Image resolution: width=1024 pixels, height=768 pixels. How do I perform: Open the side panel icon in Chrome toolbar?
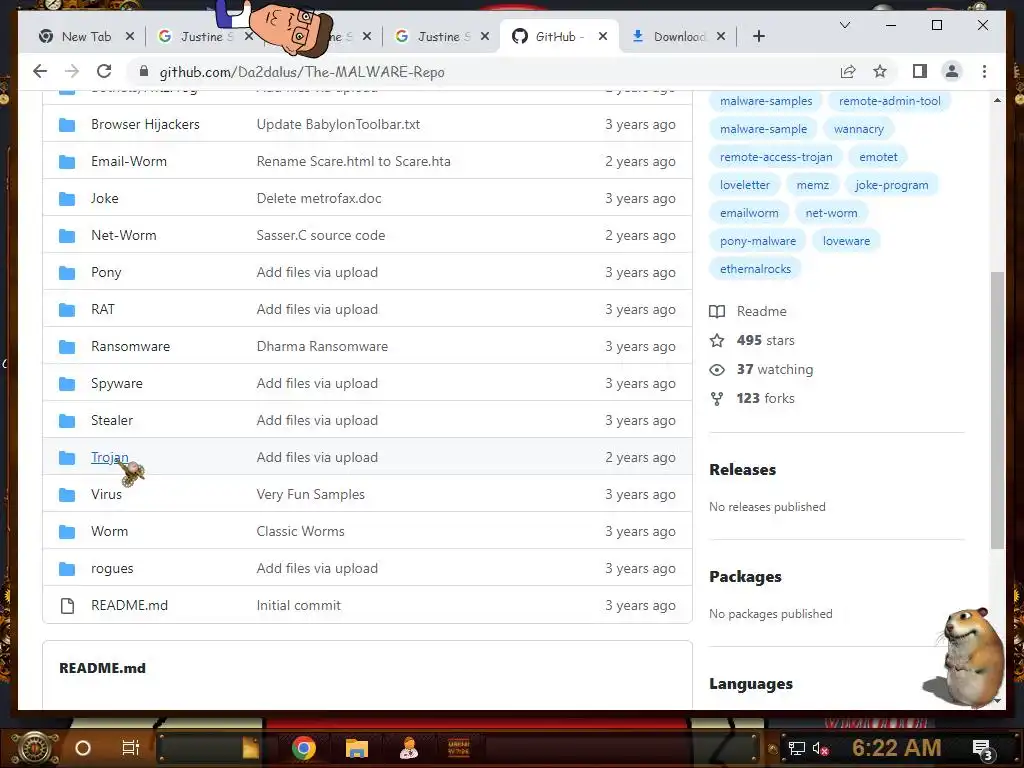click(x=920, y=71)
